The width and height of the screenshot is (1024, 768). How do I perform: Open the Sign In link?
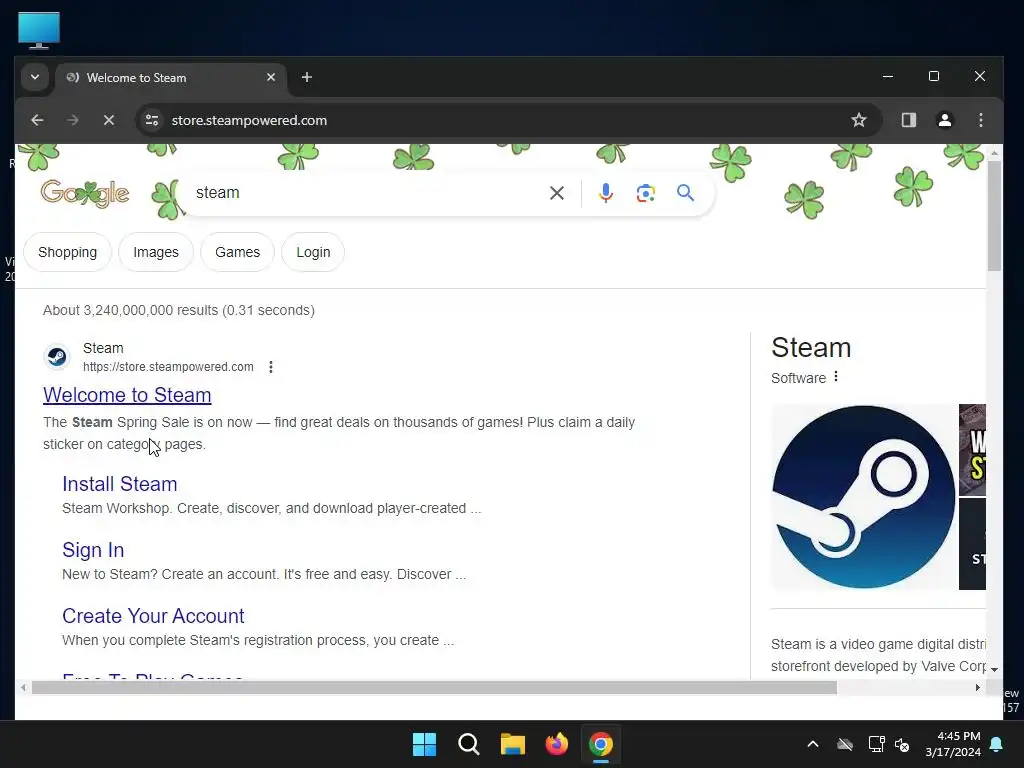93,550
